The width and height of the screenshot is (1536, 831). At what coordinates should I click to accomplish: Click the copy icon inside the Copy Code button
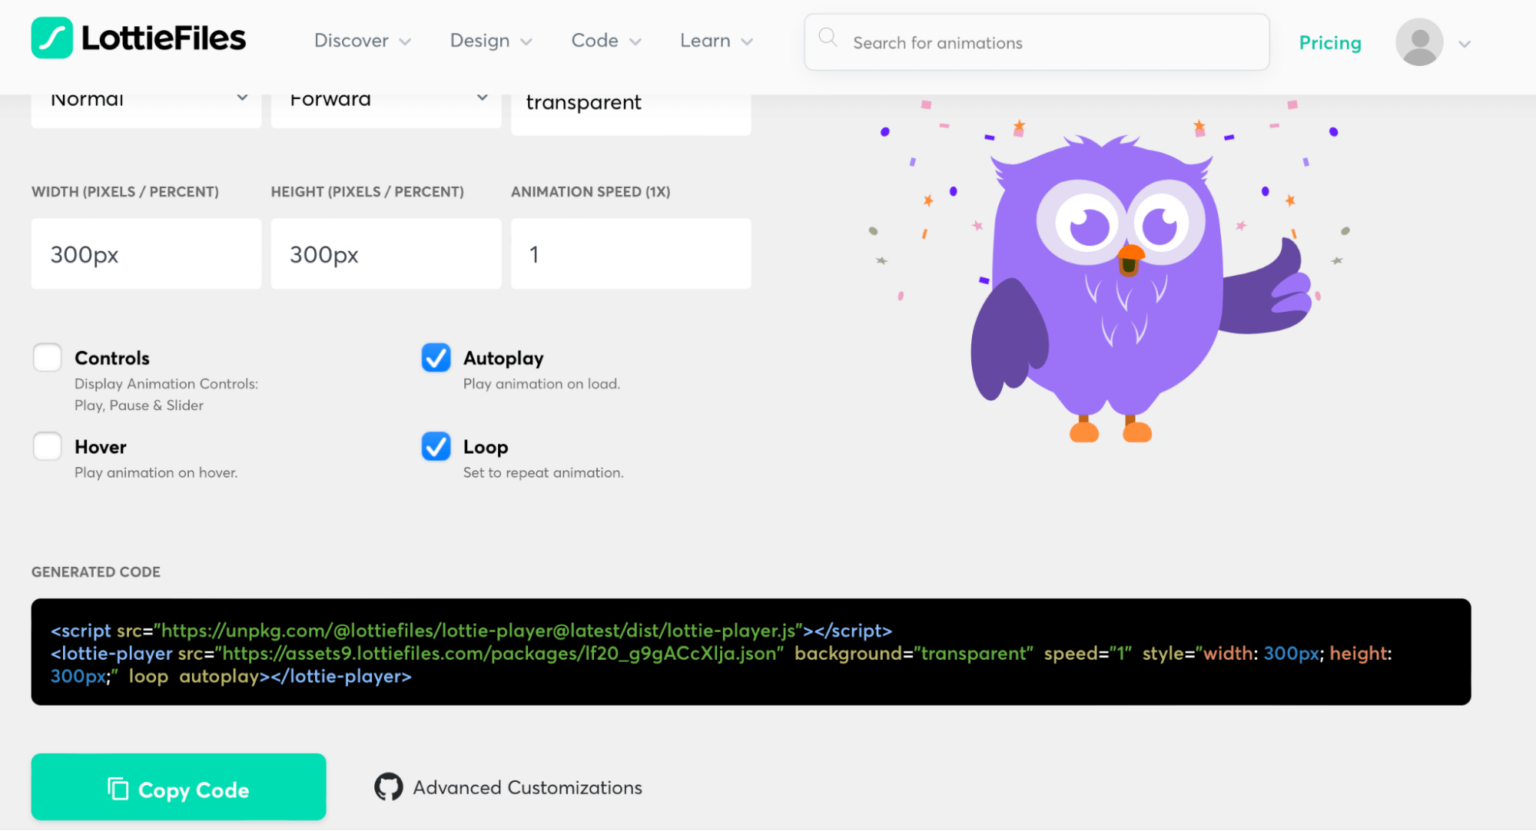point(119,789)
